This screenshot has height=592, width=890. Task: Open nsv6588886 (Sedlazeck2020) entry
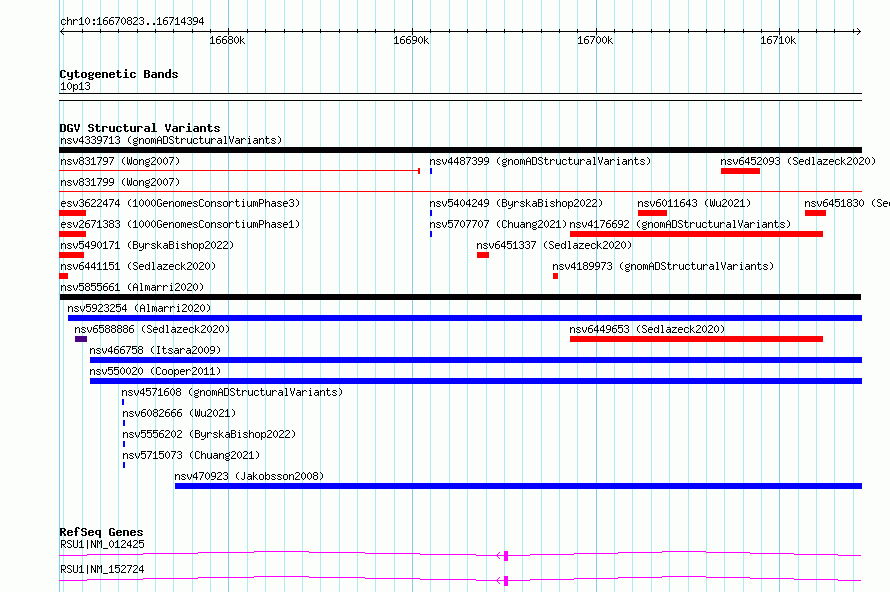coord(152,329)
